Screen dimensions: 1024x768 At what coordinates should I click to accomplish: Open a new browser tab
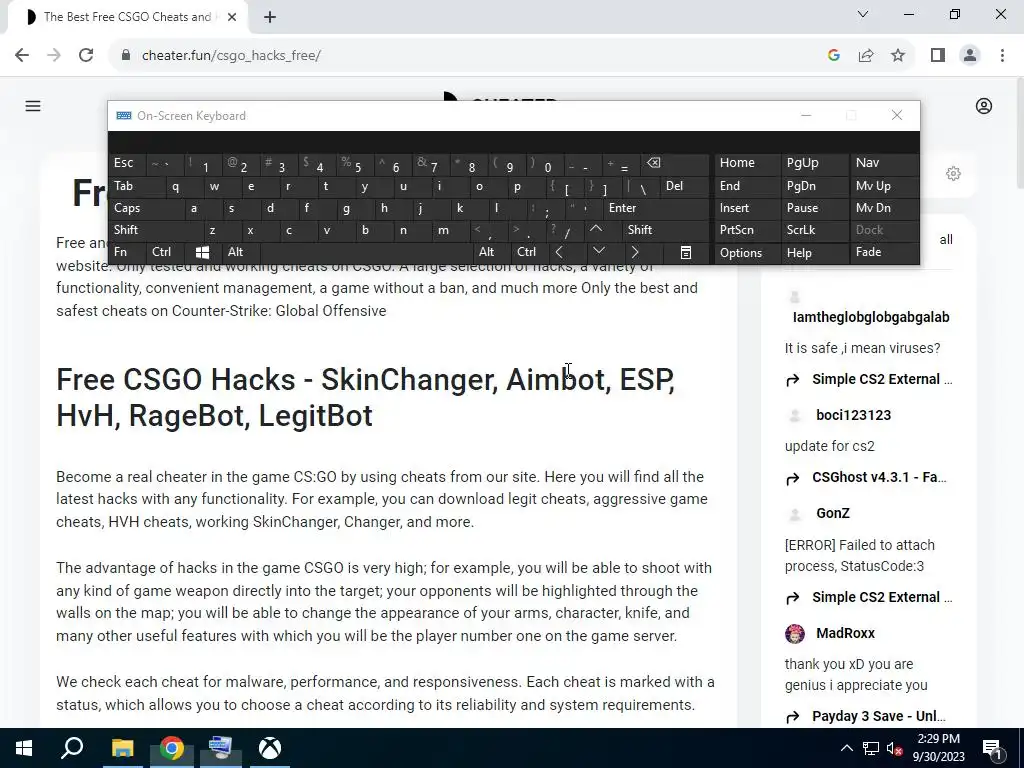270,17
